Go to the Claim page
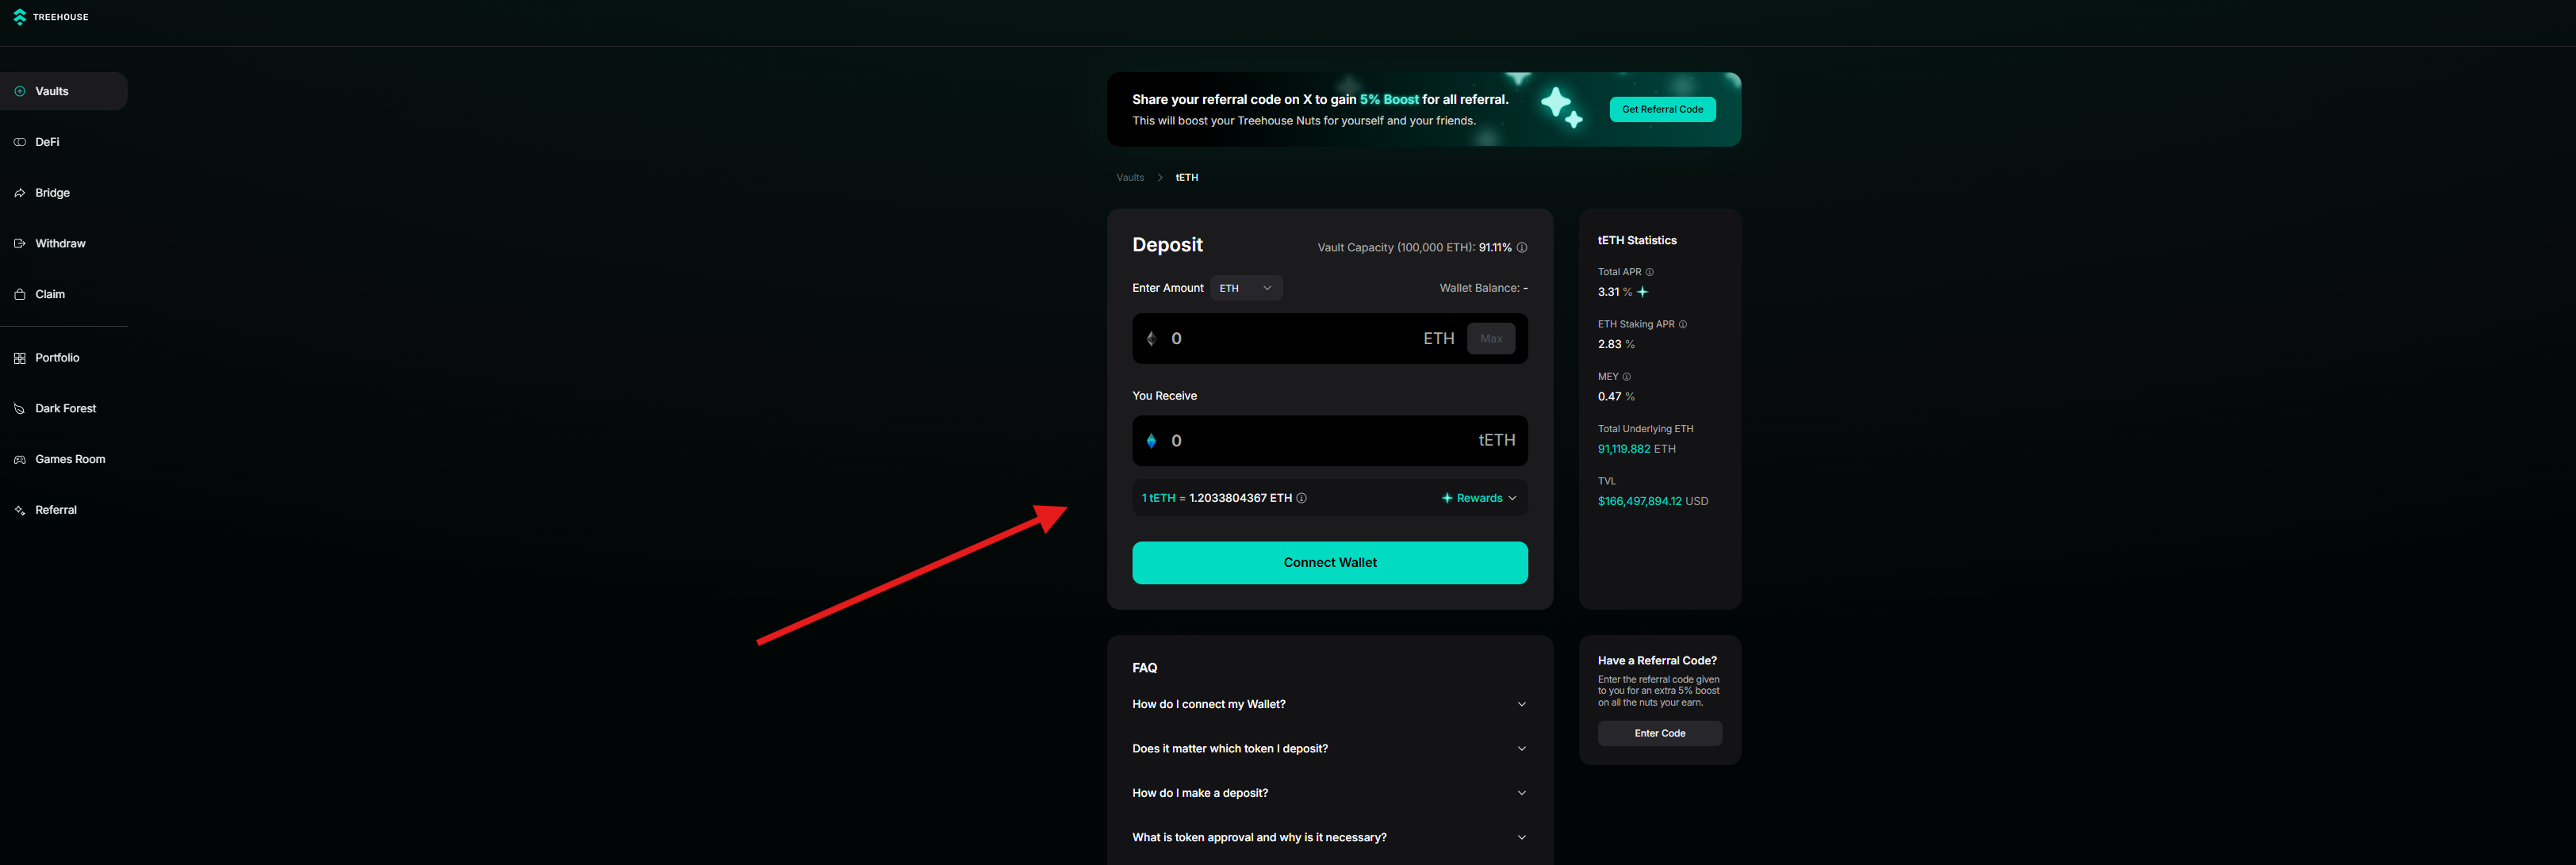This screenshot has width=2576, height=865. [x=64, y=294]
